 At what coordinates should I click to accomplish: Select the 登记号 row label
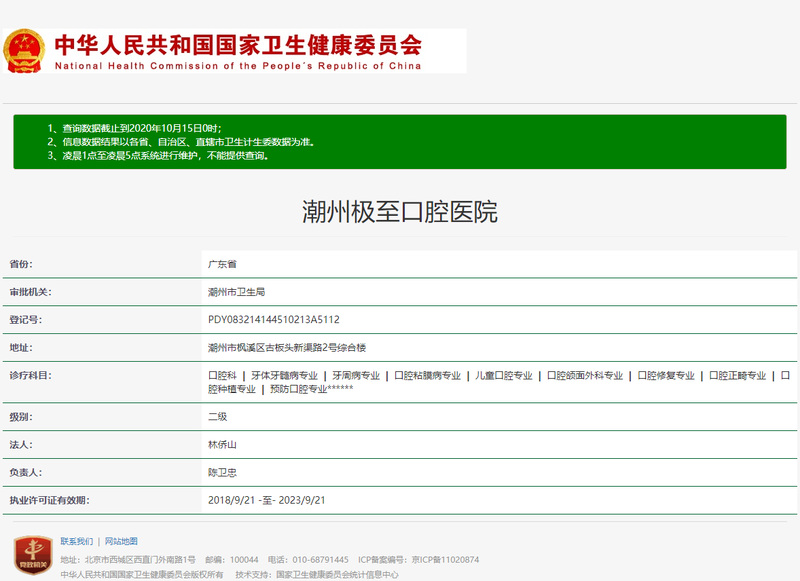coord(26,320)
